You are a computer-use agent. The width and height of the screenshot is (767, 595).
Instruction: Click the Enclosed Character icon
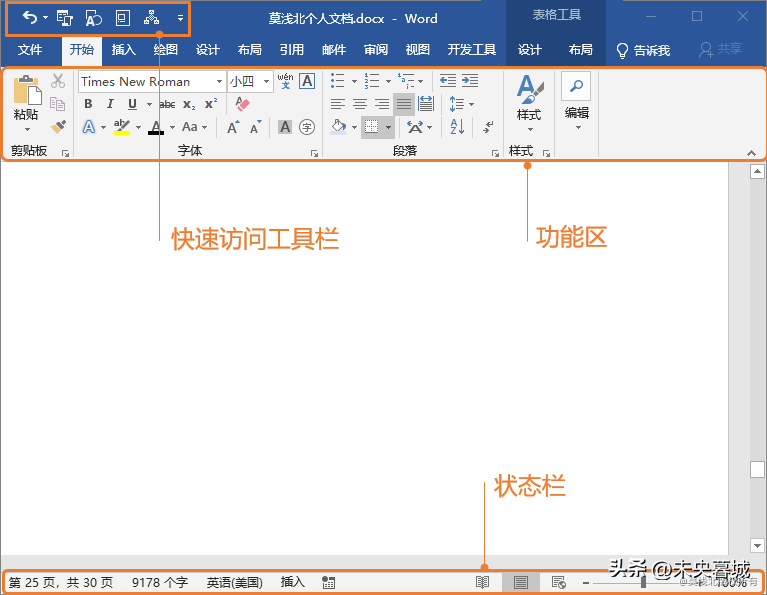(x=307, y=127)
